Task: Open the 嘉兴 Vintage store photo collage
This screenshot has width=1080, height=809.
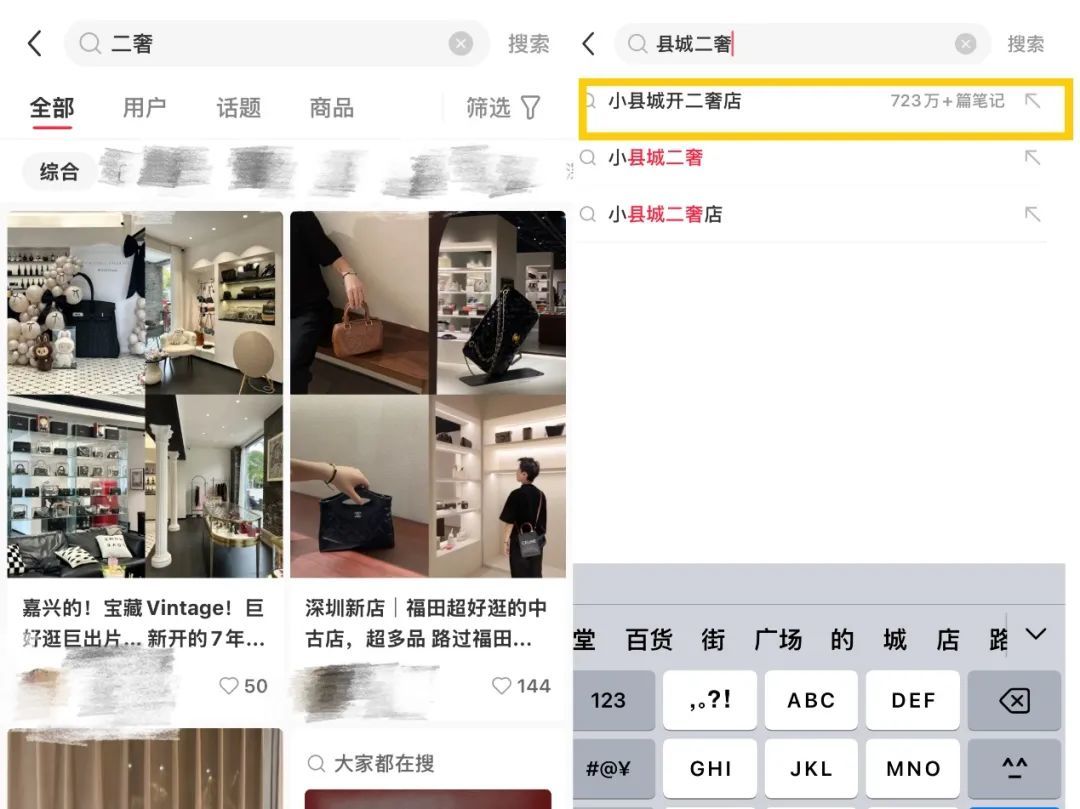Action: click(145, 395)
